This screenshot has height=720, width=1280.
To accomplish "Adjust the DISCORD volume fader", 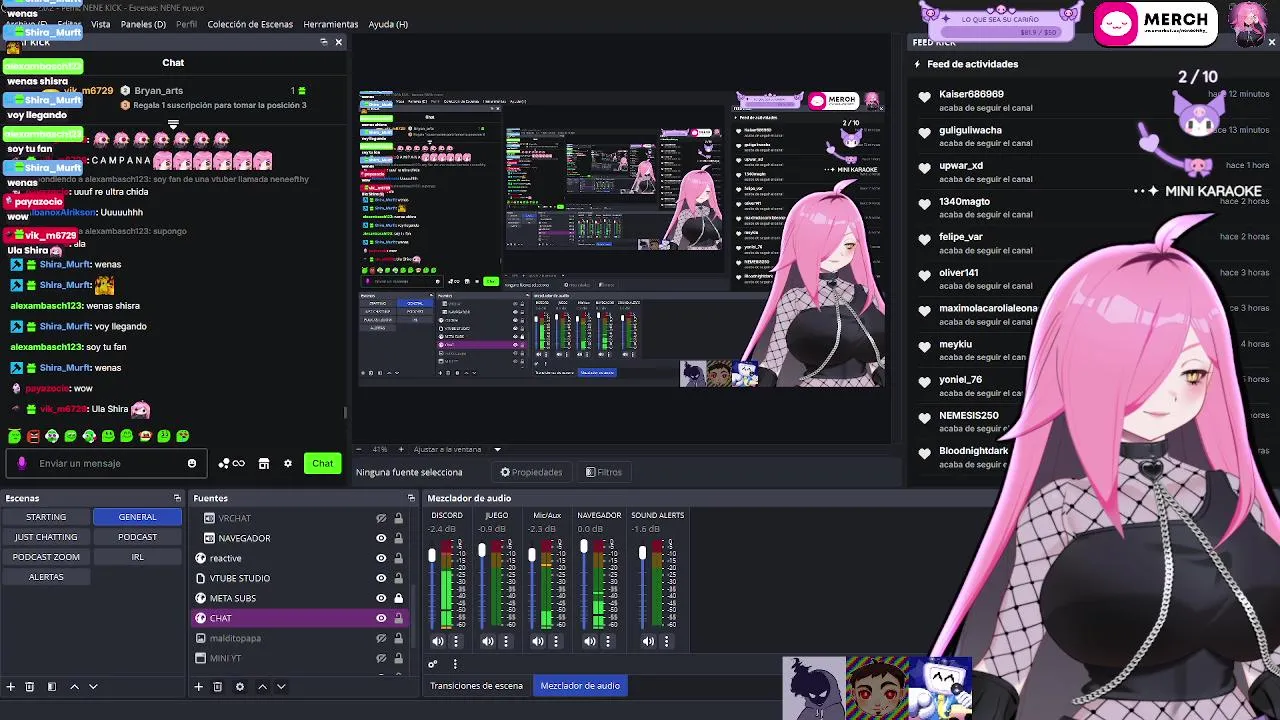I will pos(432,553).
